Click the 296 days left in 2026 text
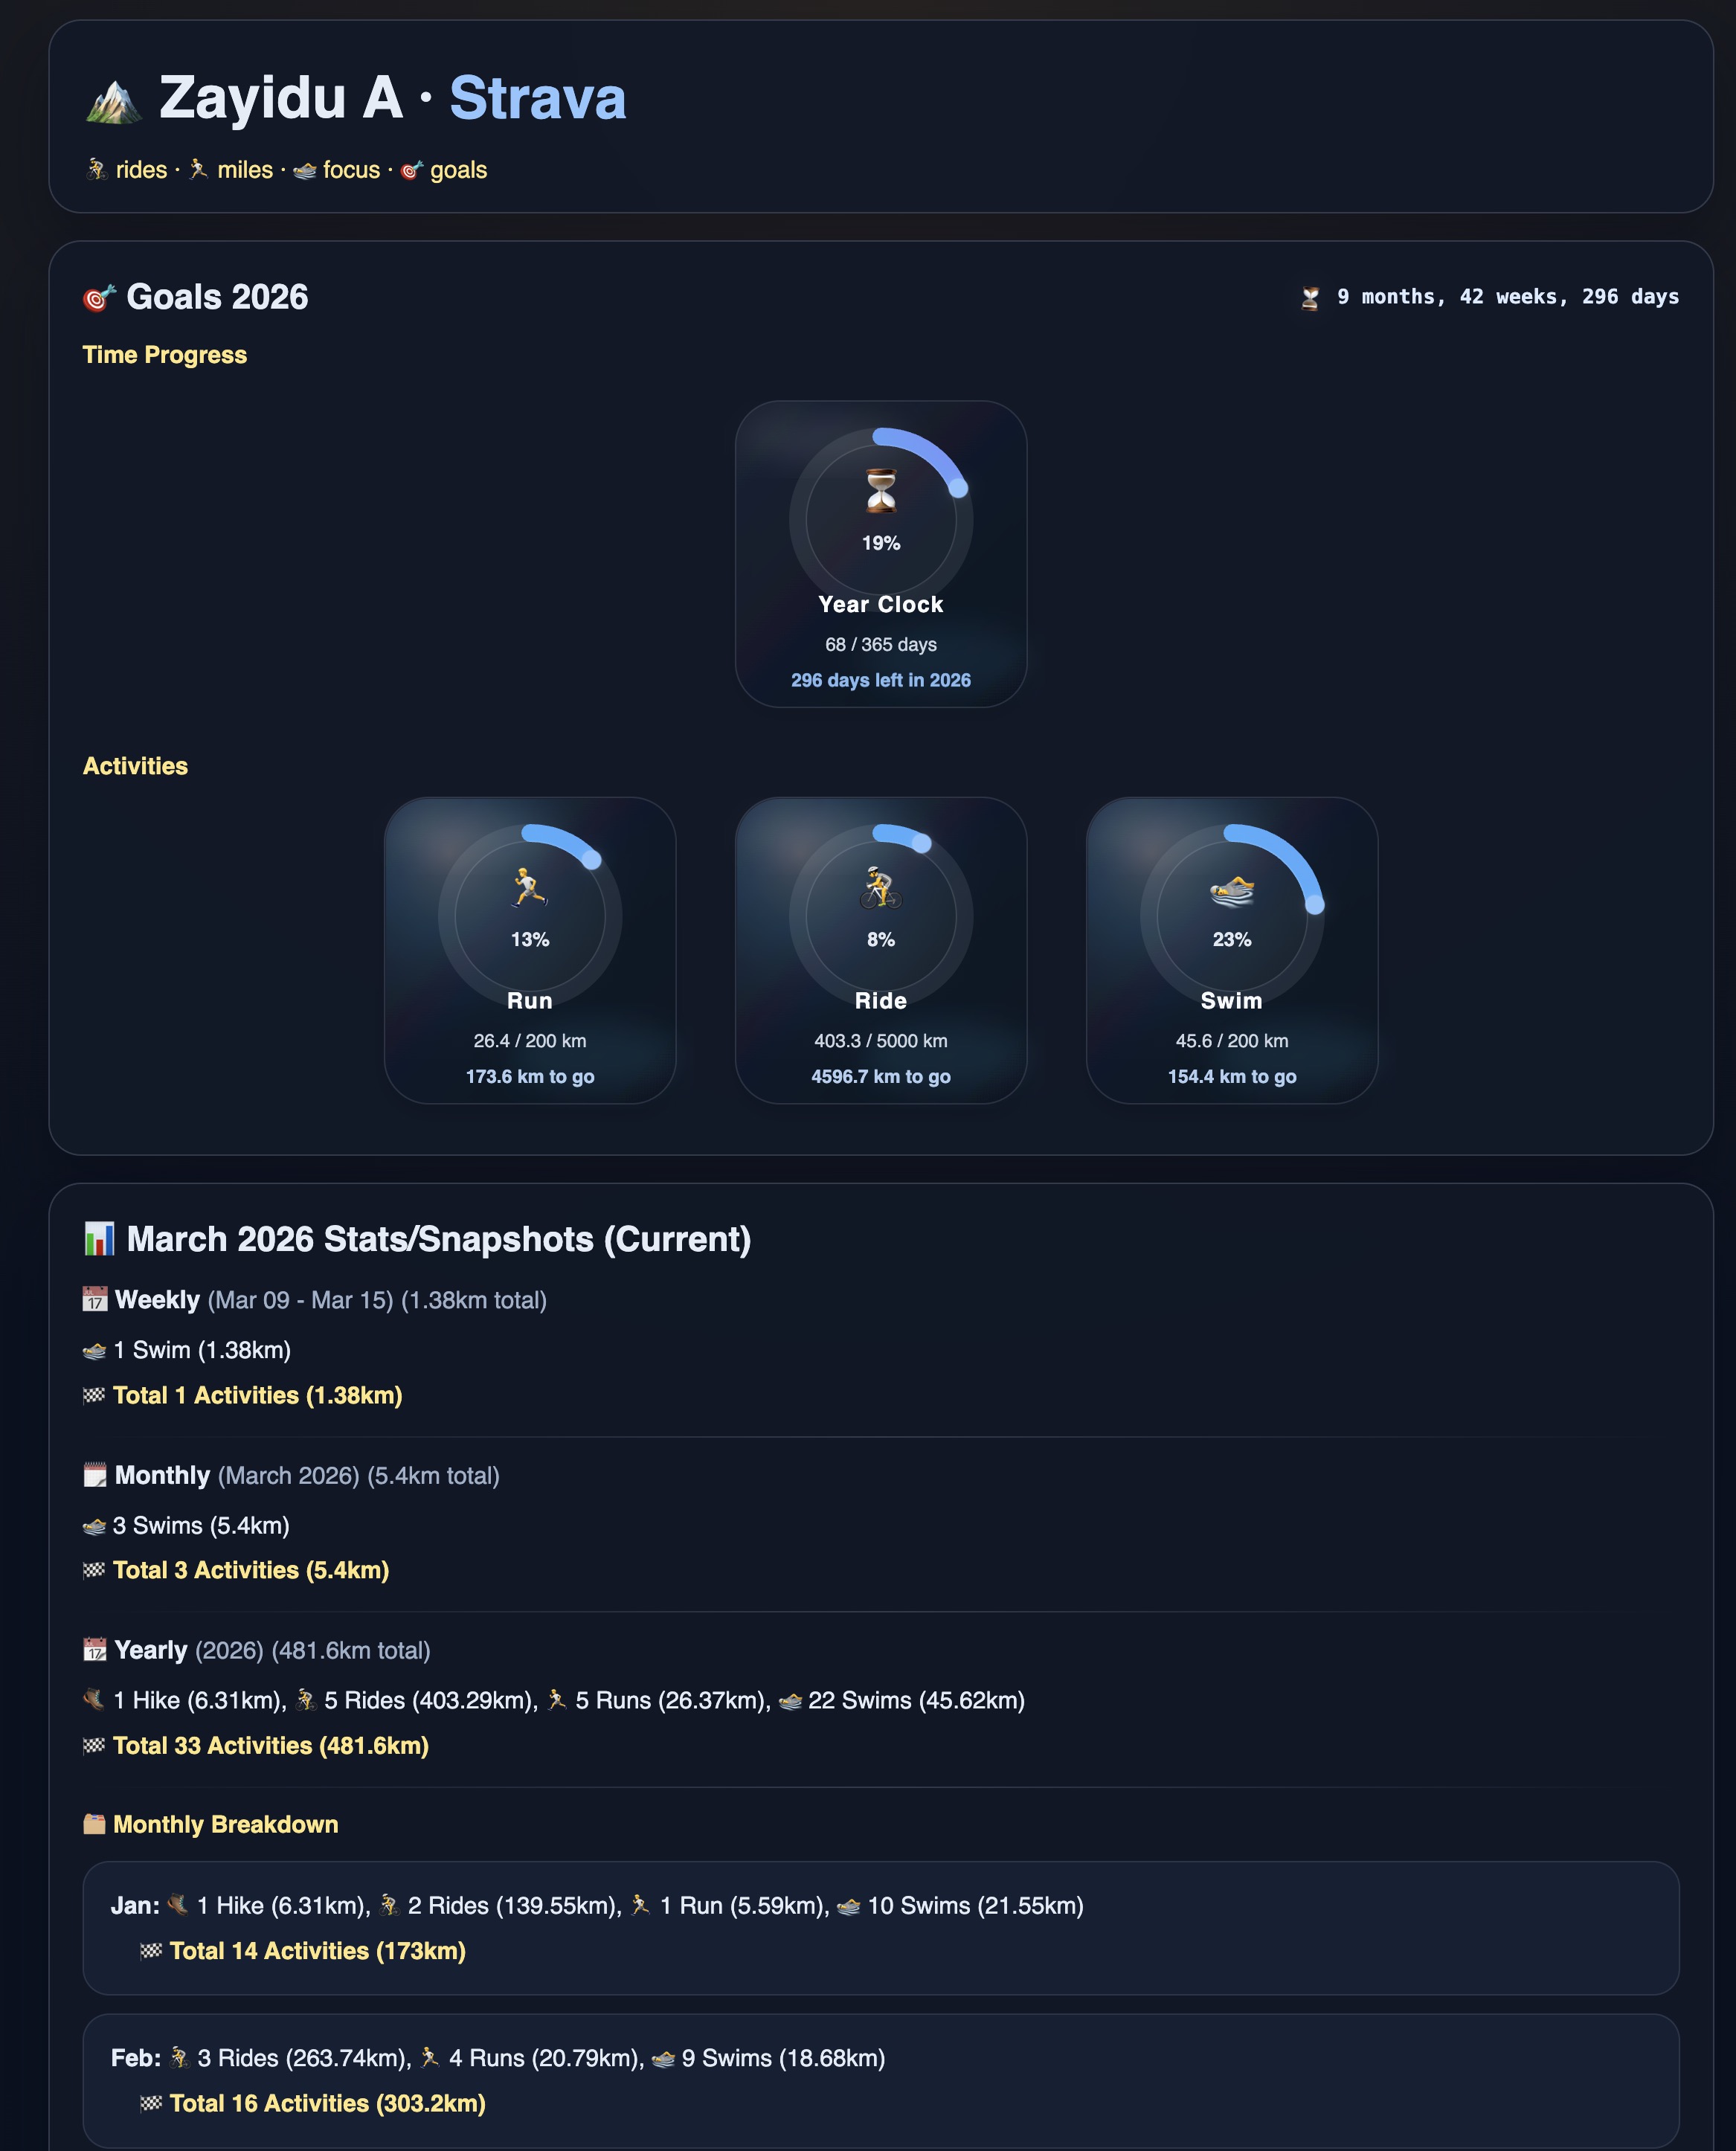The height and width of the screenshot is (2151, 1736). (881, 680)
